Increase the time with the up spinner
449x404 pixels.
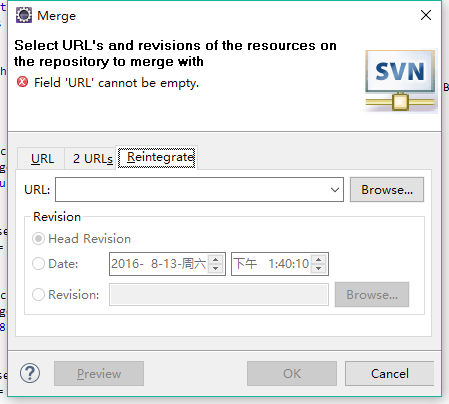pyautogui.click(x=319, y=259)
